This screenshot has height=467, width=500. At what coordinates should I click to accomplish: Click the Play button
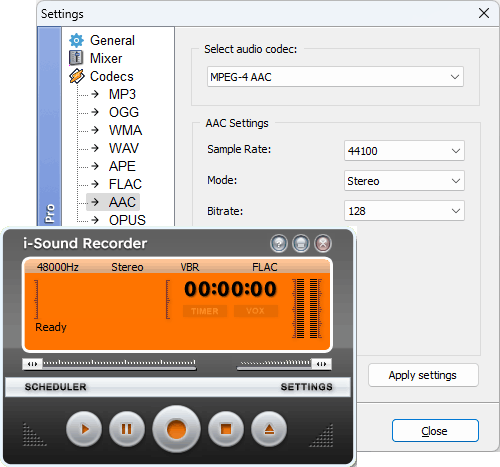[x=84, y=429]
